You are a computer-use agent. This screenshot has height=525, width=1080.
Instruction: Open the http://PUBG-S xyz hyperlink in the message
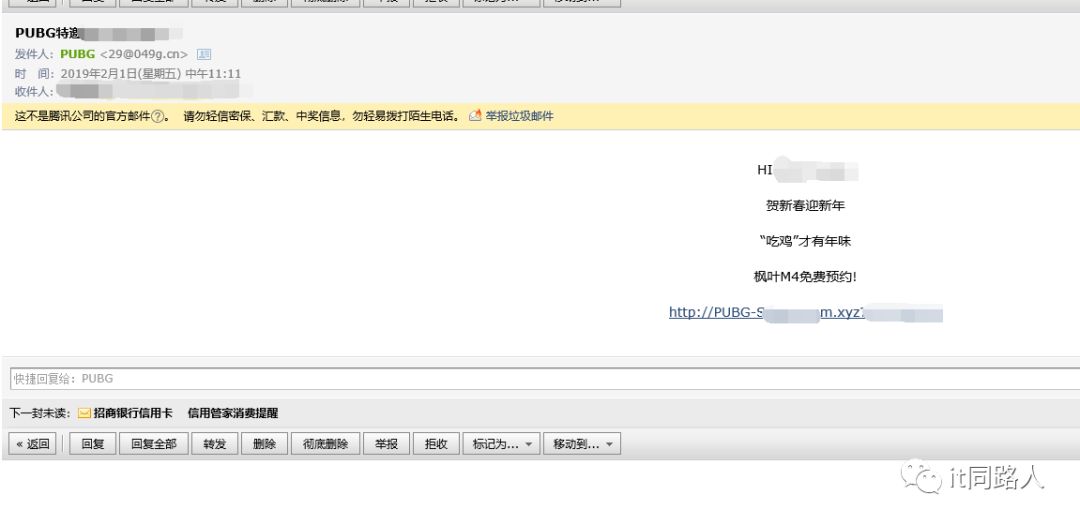805,312
